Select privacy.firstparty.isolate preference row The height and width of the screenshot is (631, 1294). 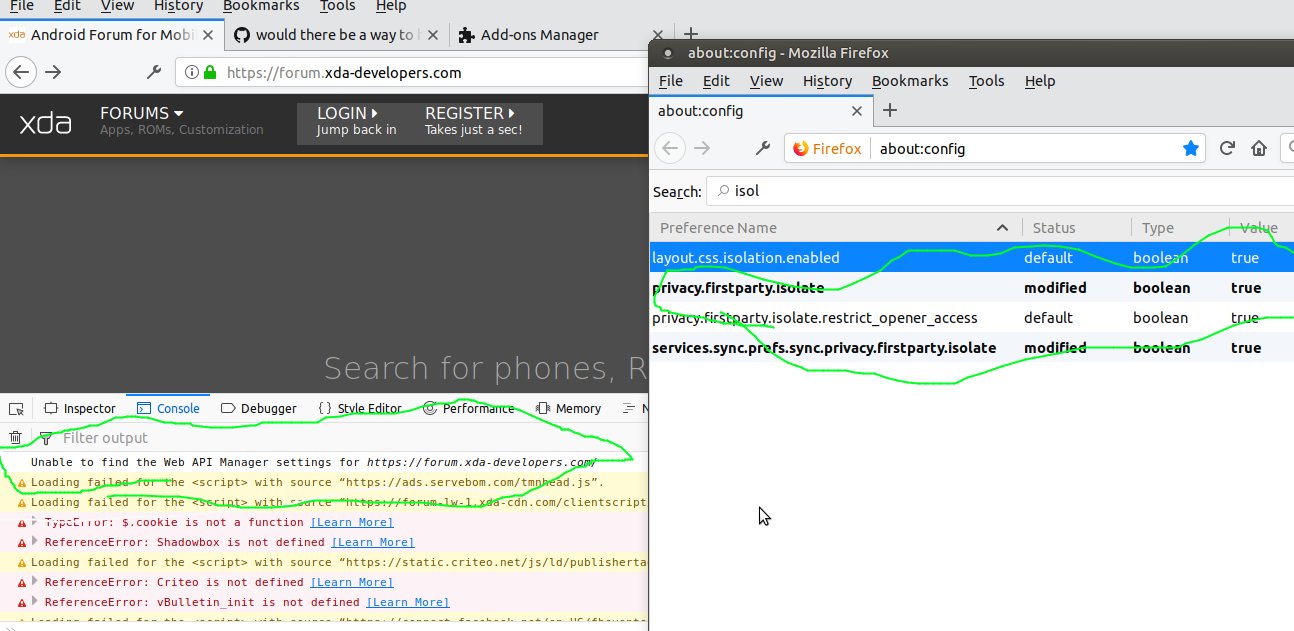pyautogui.click(x=972, y=288)
